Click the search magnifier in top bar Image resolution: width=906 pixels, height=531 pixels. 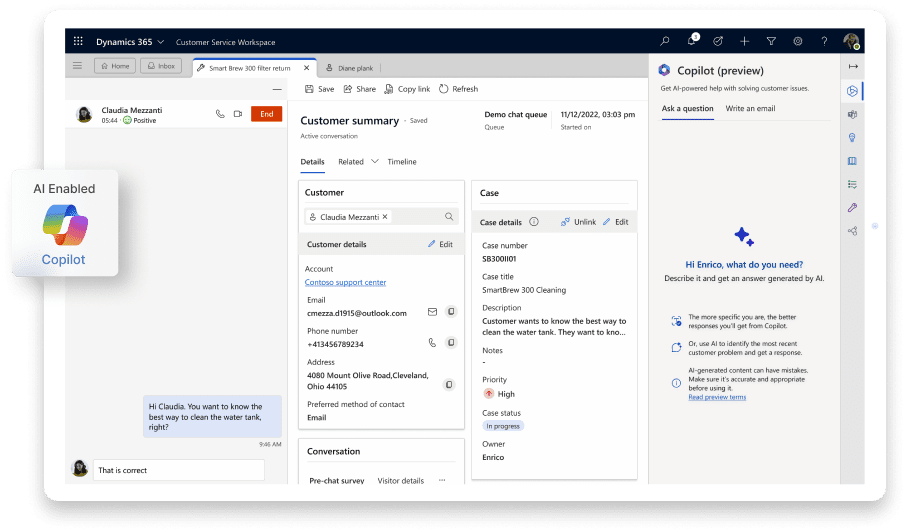(665, 41)
